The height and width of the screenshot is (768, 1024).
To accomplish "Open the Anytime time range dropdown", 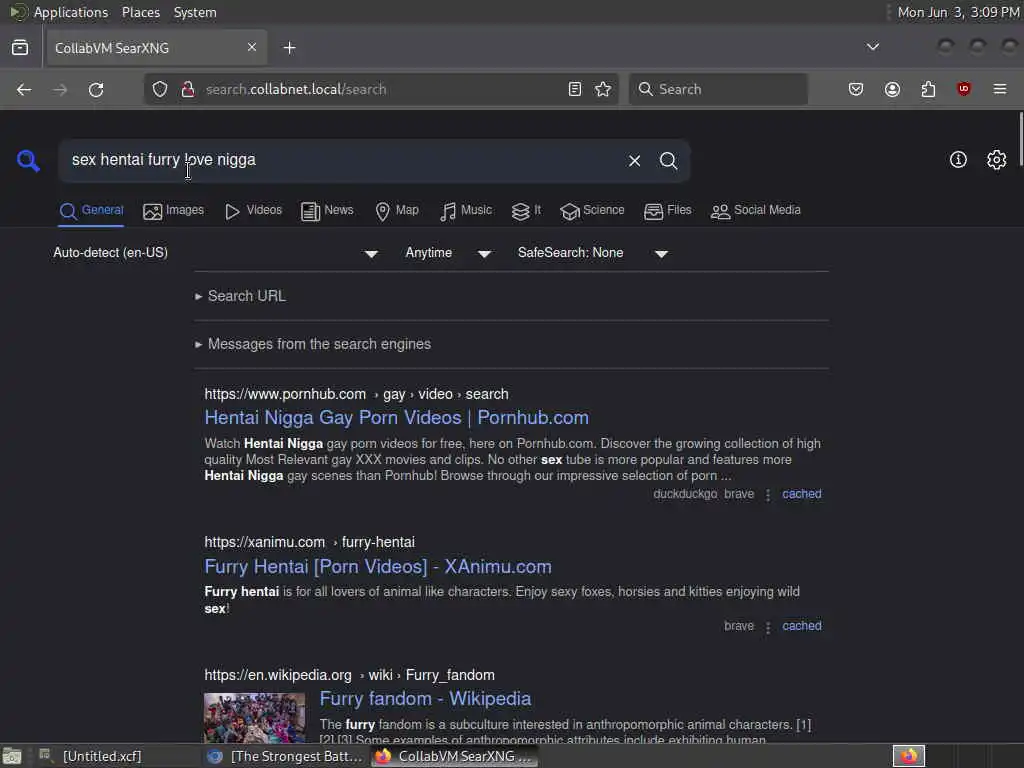I will tap(448, 253).
